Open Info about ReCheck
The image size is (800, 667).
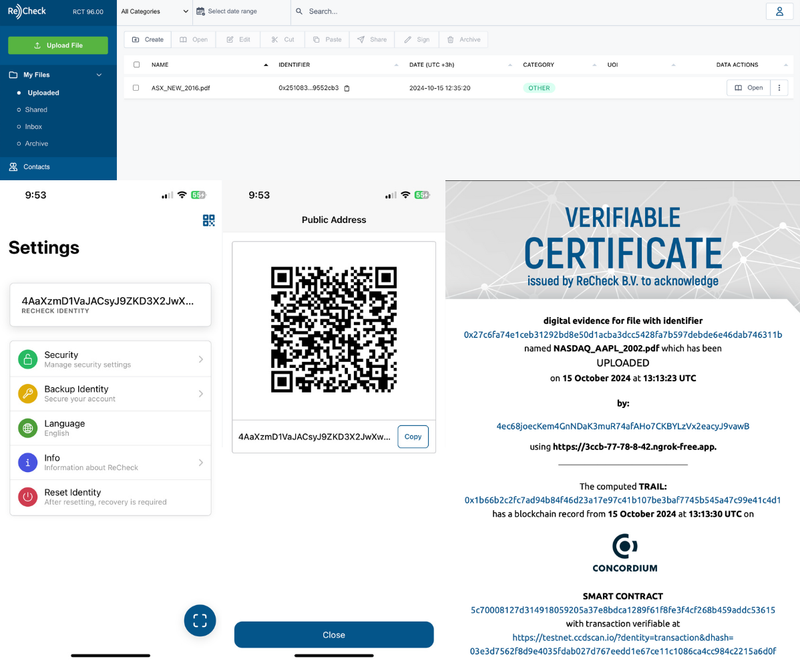click(110, 462)
